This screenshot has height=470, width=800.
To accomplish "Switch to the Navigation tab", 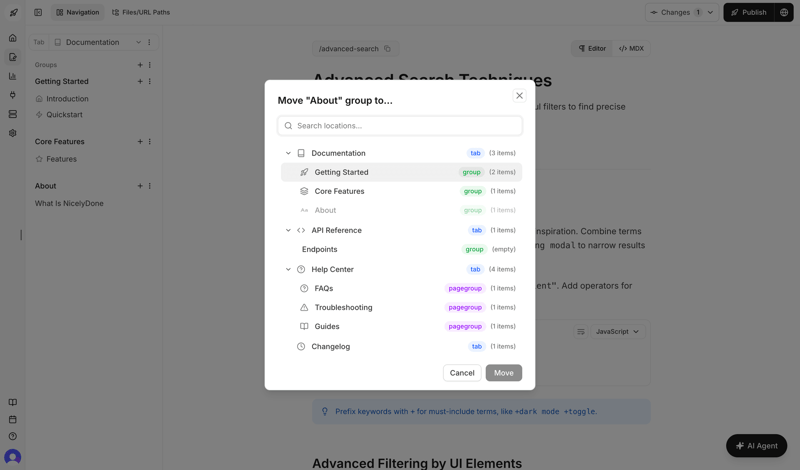I will click(x=78, y=12).
